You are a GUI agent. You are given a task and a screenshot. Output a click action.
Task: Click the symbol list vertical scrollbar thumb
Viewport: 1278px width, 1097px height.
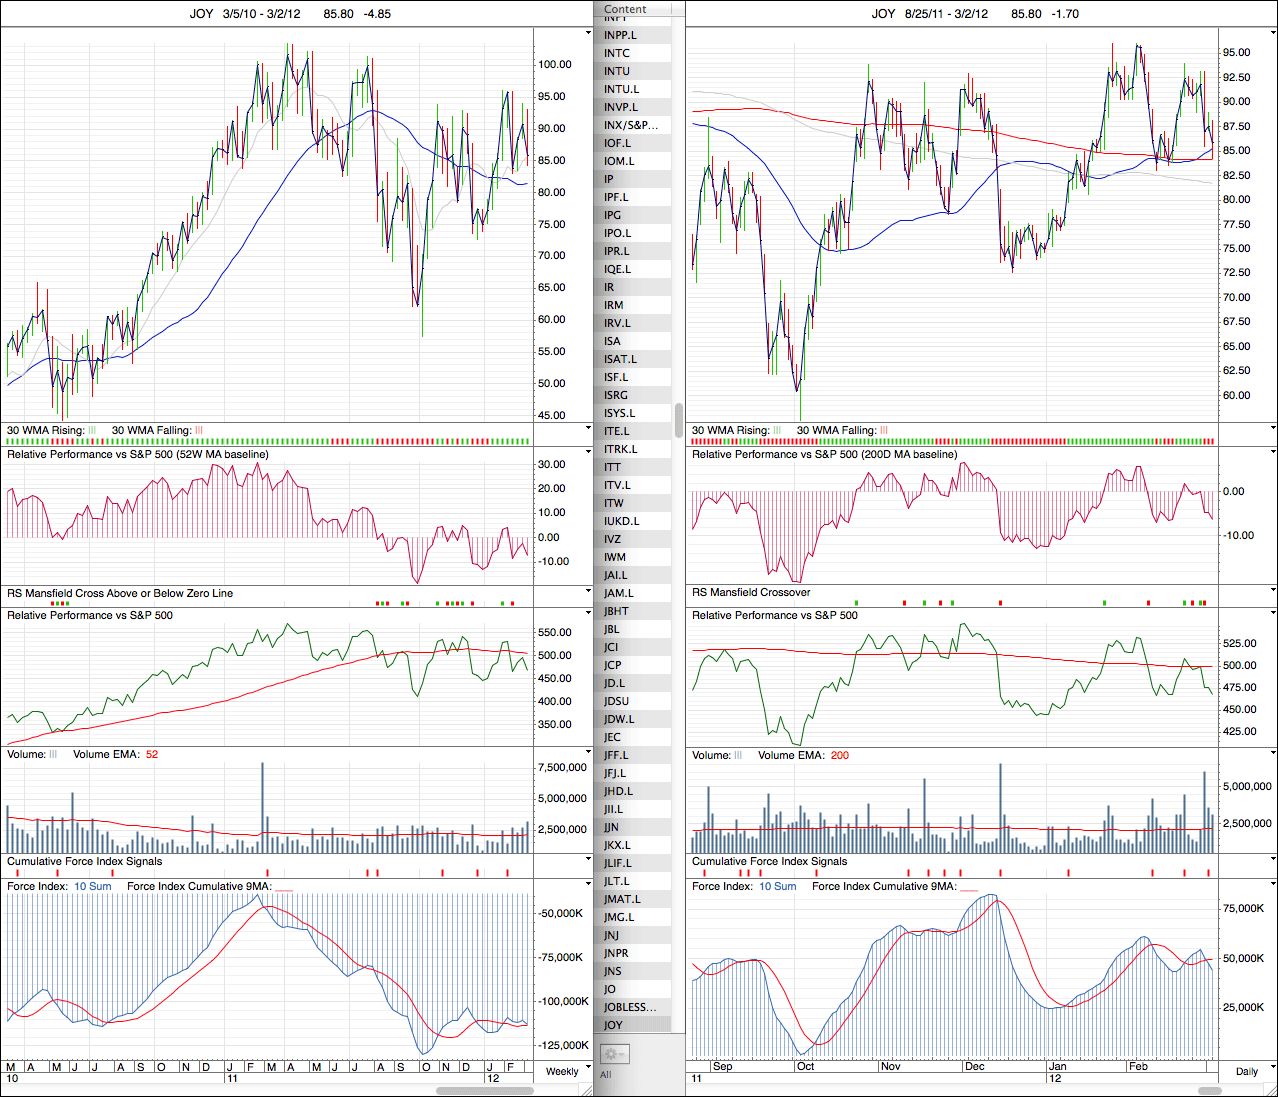point(679,419)
